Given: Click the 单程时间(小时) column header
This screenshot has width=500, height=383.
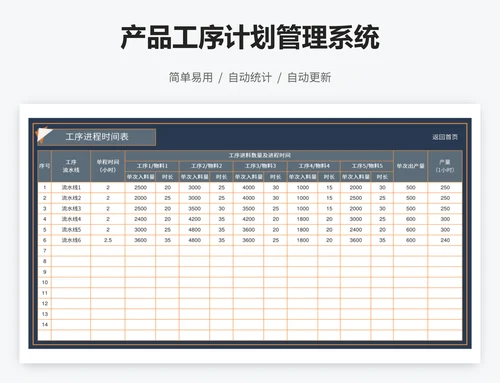Looking at the screenshot, I should [108, 166].
